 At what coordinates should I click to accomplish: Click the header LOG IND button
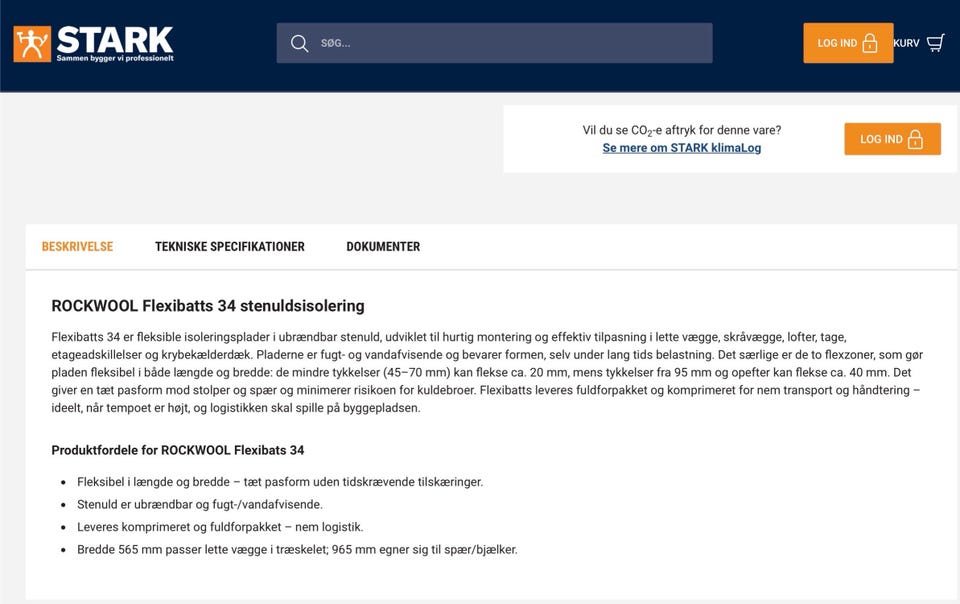[848, 43]
